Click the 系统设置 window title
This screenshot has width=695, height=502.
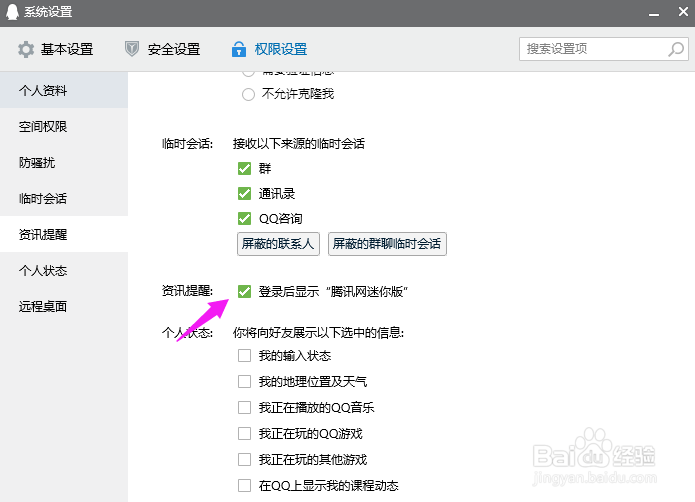(x=48, y=12)
